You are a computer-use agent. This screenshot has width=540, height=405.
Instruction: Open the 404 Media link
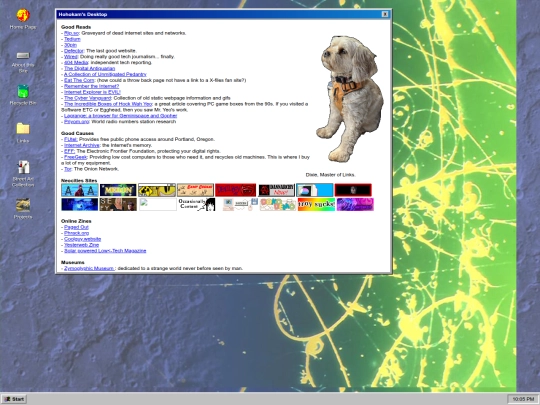[76, 63]
